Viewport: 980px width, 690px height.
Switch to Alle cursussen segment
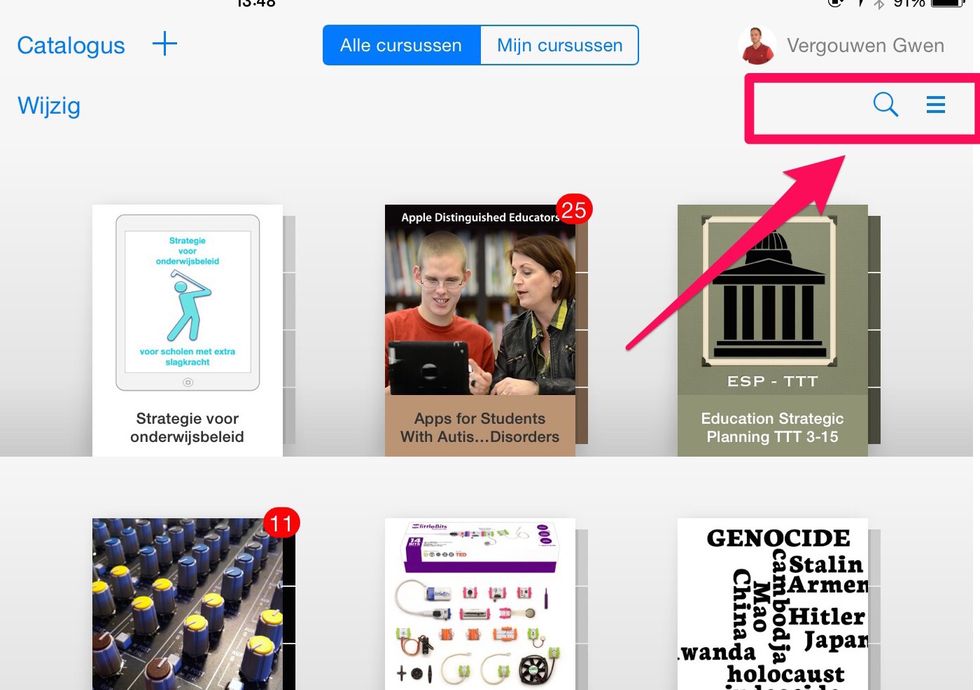click(x=401, y=45)
